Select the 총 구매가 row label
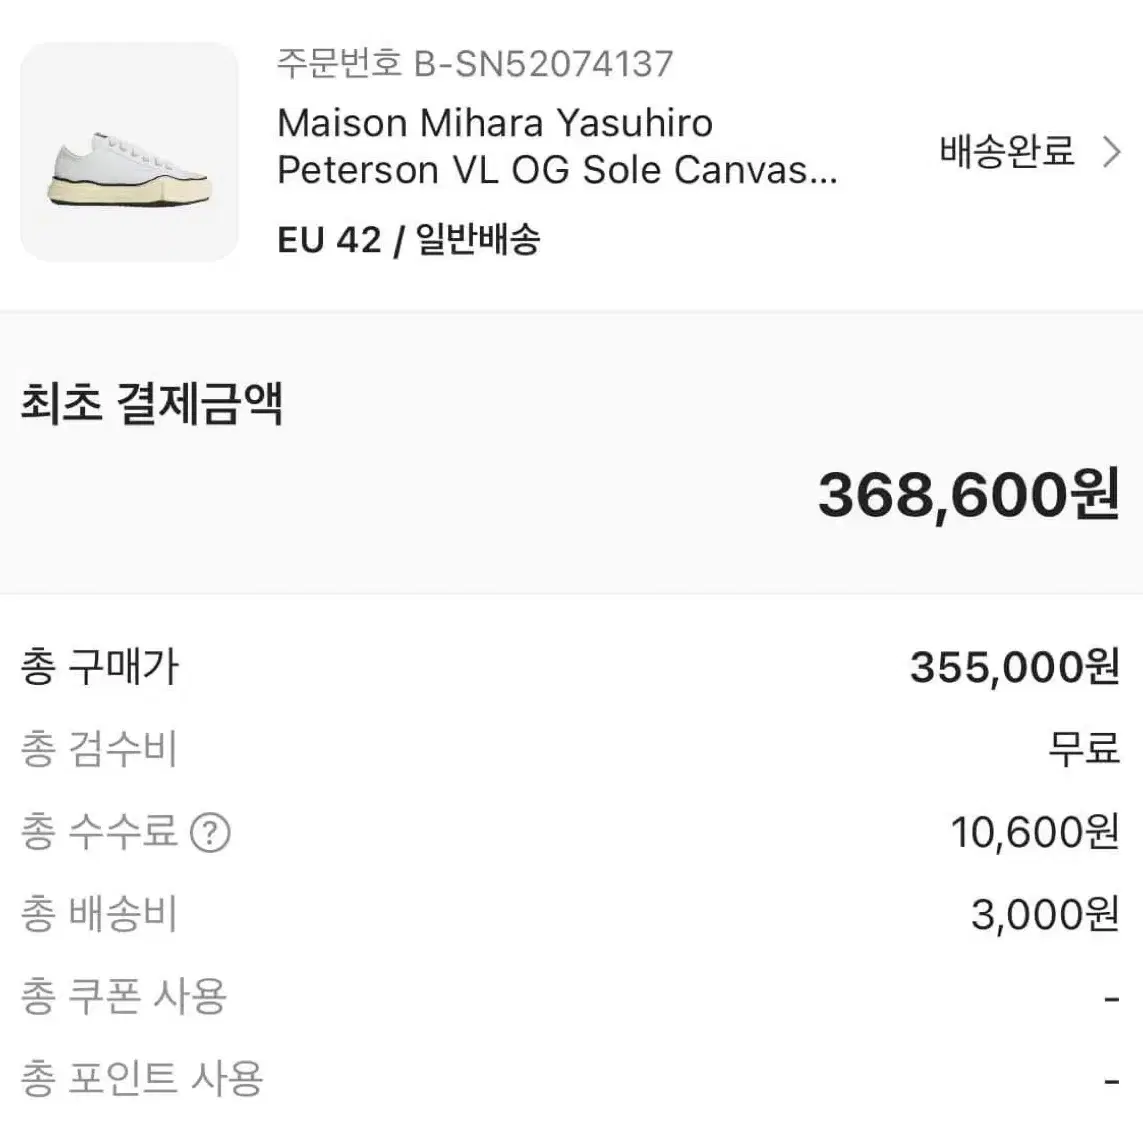Viewport: 1143px width, 1143px height. 100,667
